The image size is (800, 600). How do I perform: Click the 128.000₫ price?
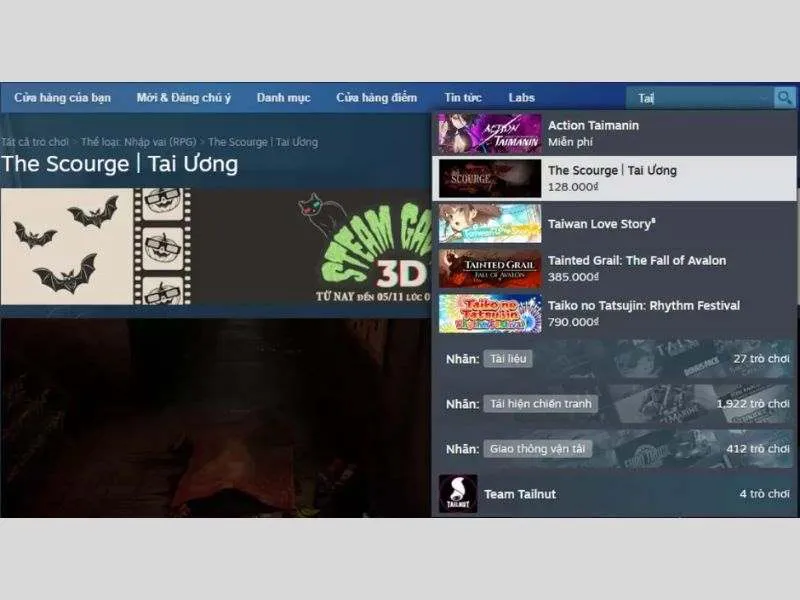click(573, 187)
